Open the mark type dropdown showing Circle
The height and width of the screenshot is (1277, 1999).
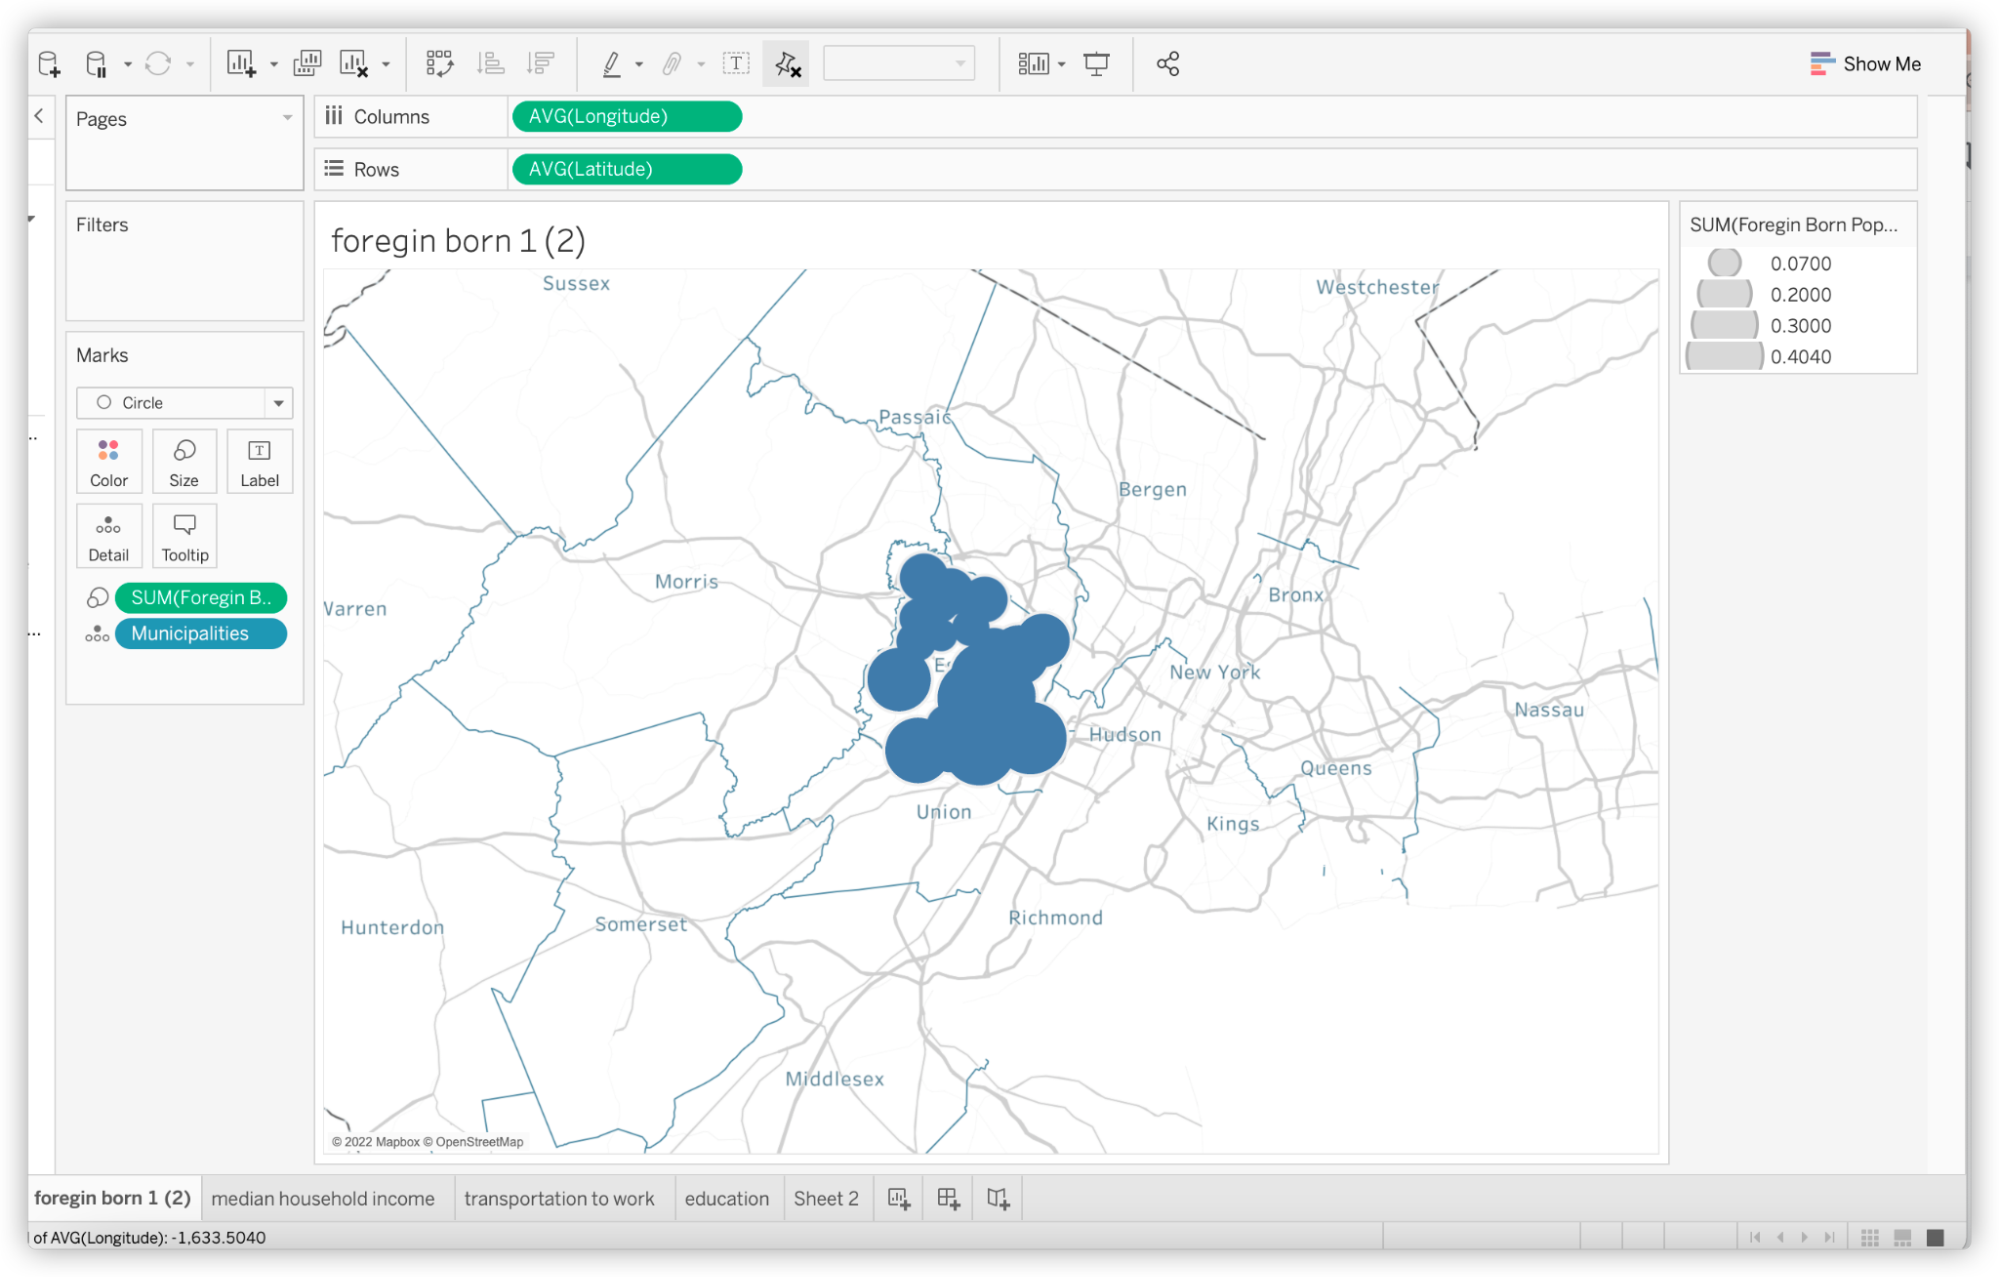[x=278, y=402]
